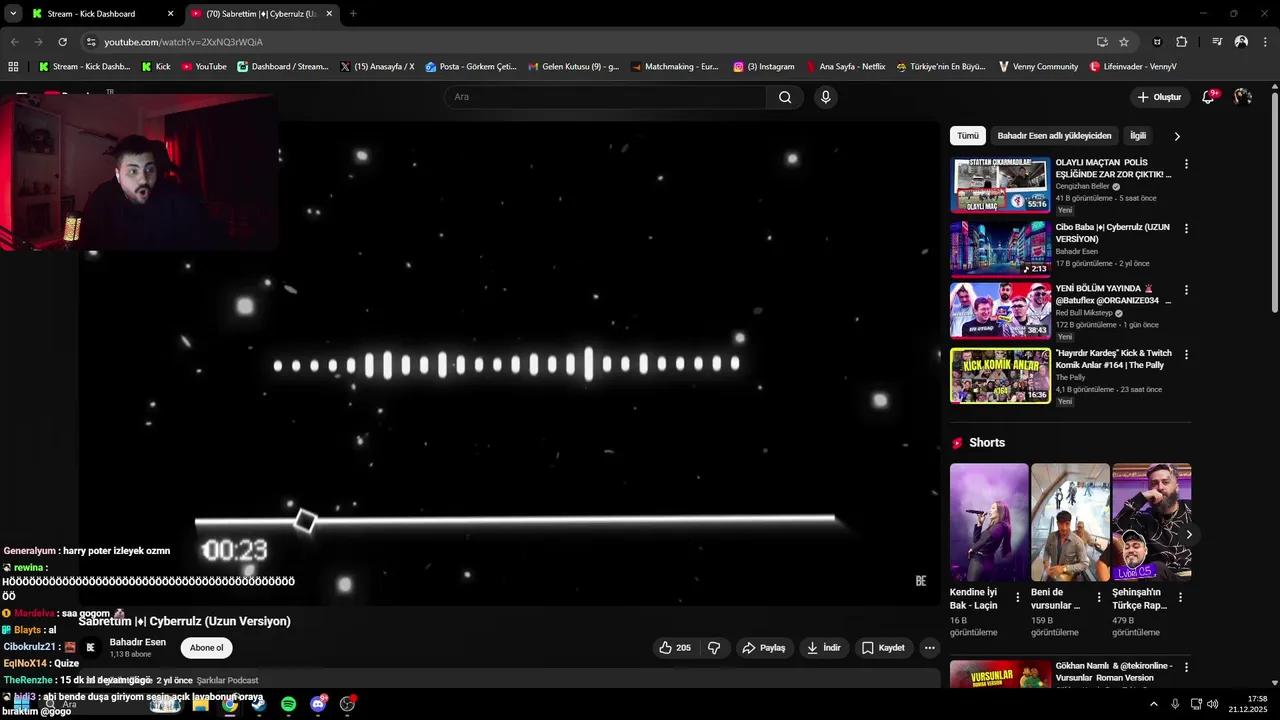This screenshot has height=720, width=1280.
Task: Open options for YENİ BÖLÜM YAYINDA video
Action: point(1186,290)
